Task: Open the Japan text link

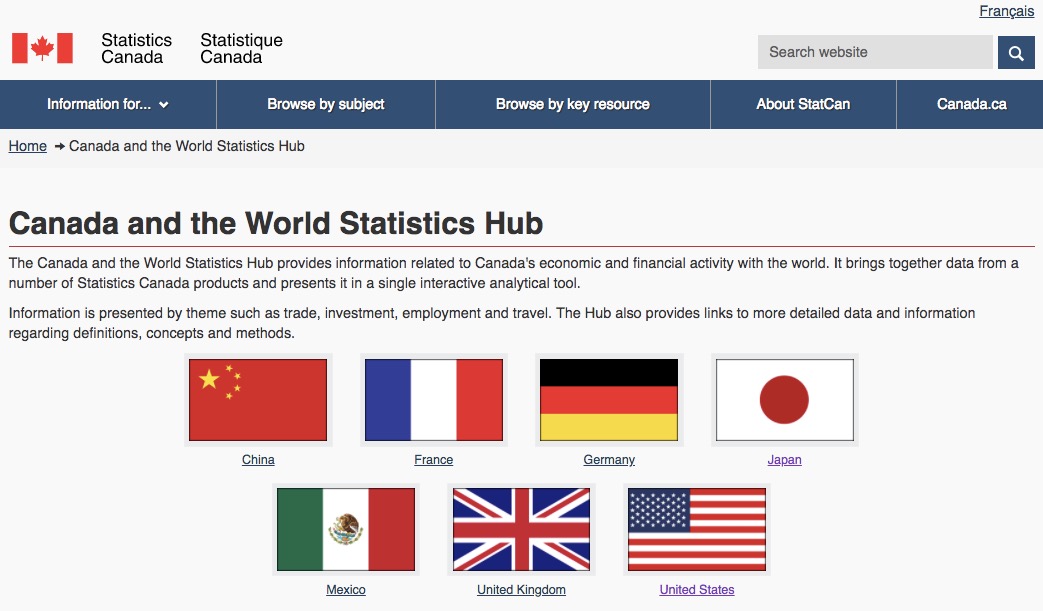Action: click(x=784, y=460)
